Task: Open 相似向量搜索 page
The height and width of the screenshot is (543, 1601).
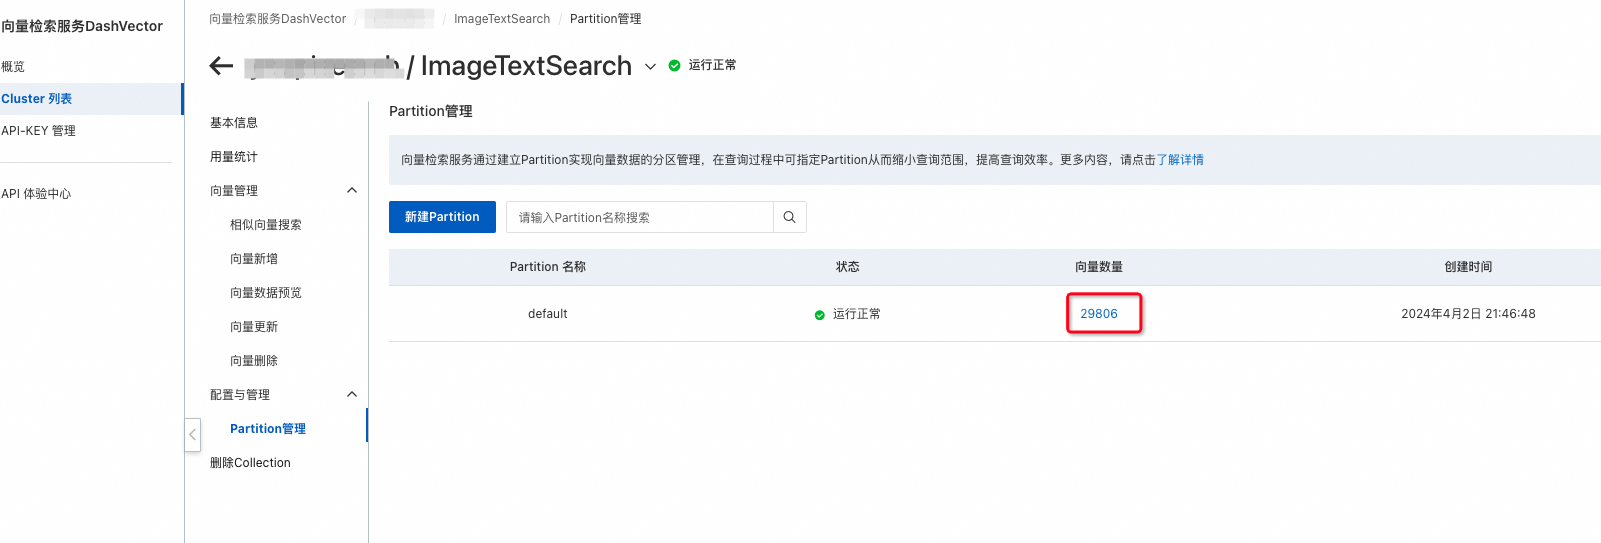Action: pos(266,224)
